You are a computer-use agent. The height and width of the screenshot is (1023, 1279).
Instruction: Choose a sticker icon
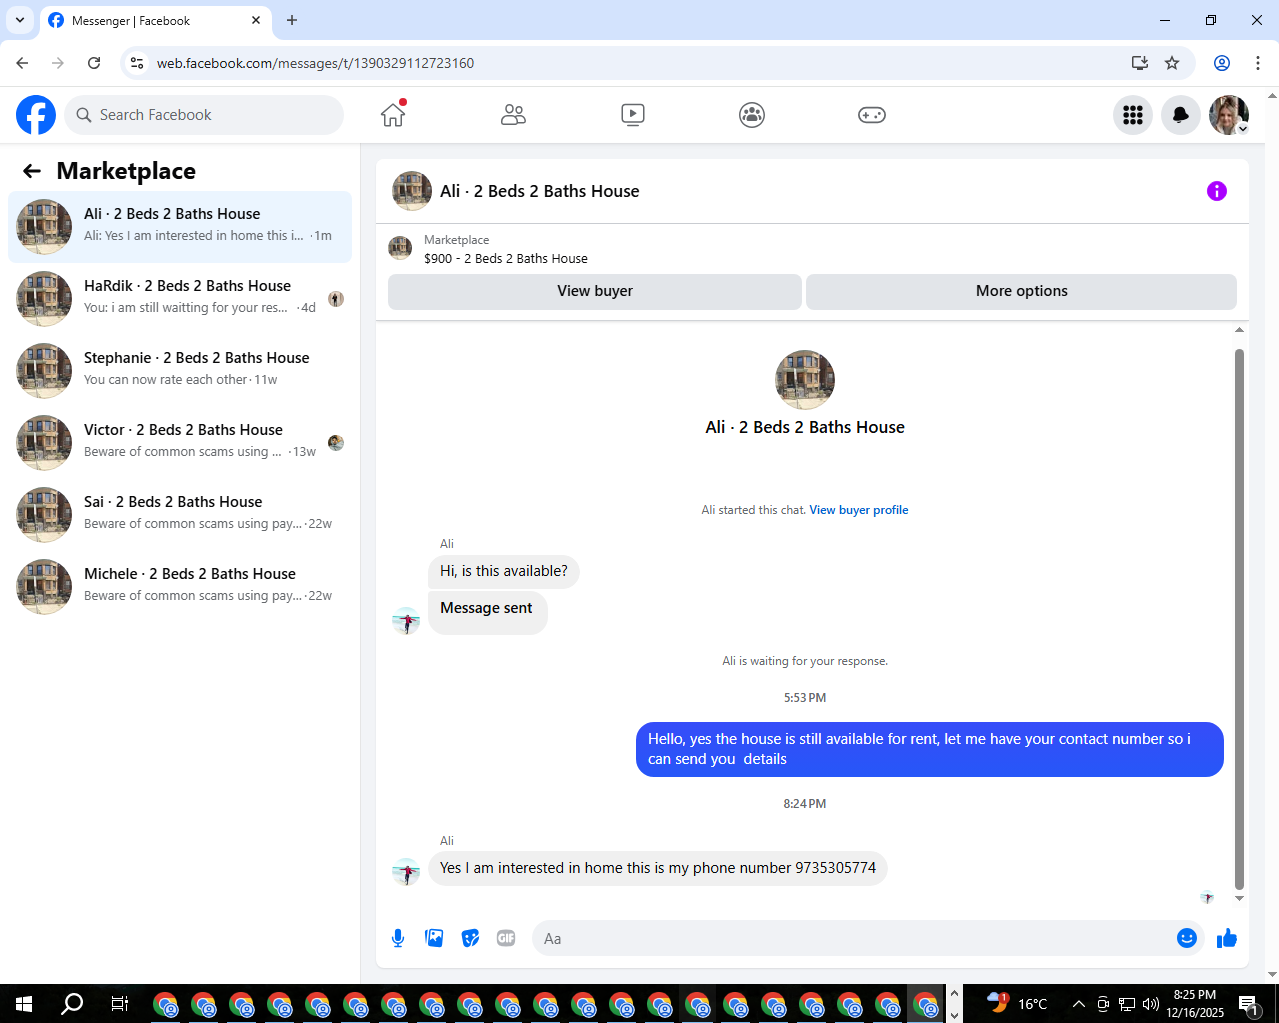pyautogui.click(x=470, y=938)
